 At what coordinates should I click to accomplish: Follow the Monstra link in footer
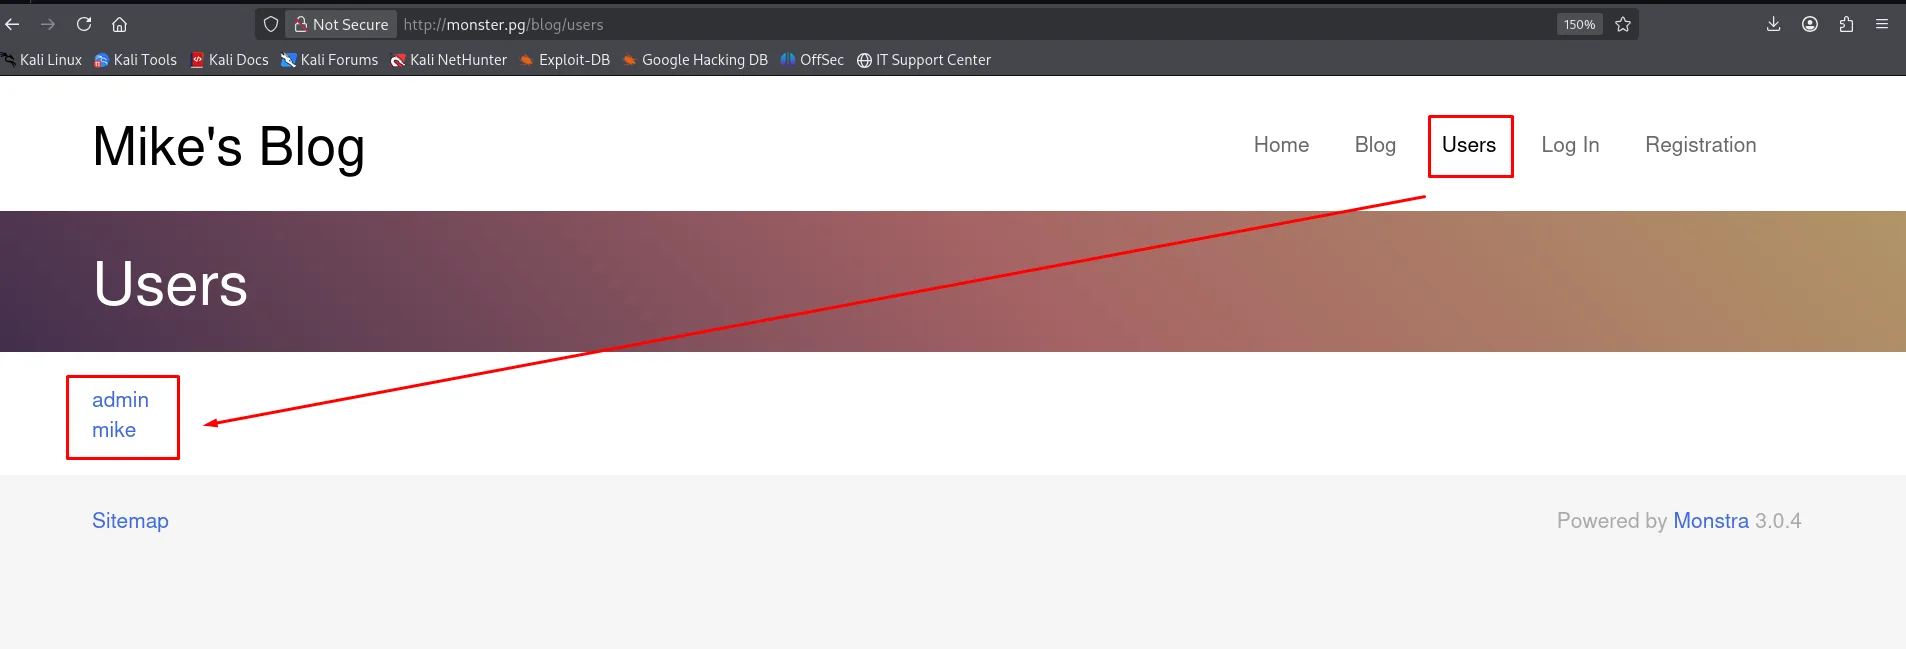[1711, 521]
